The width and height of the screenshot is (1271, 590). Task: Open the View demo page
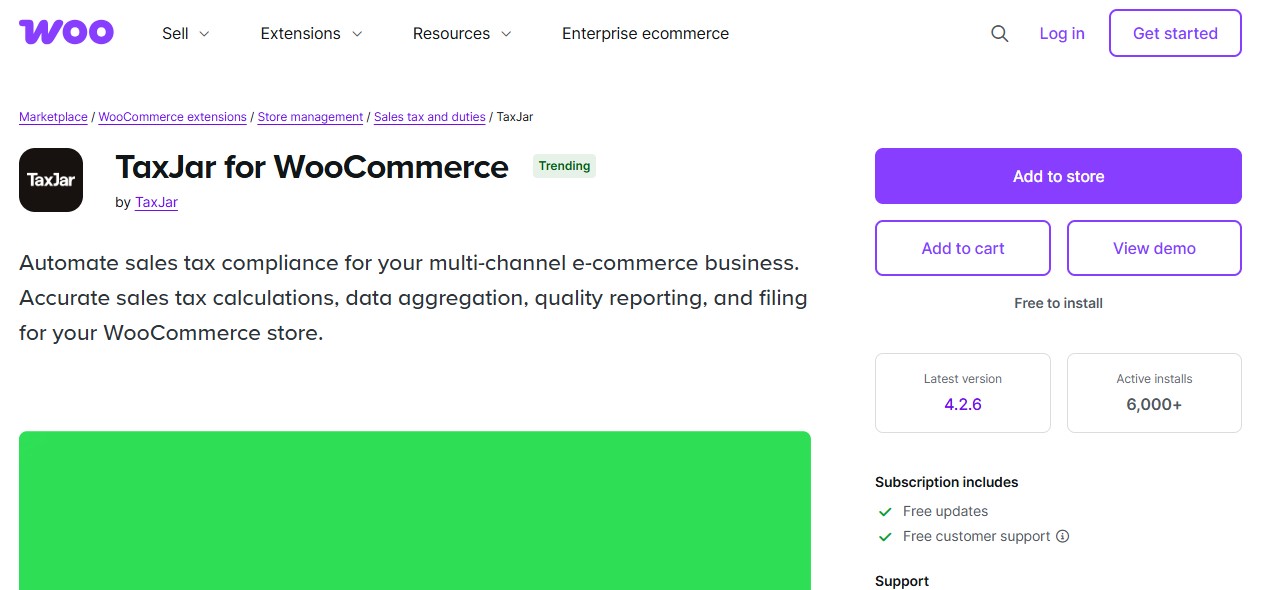tap(1154, 248)
